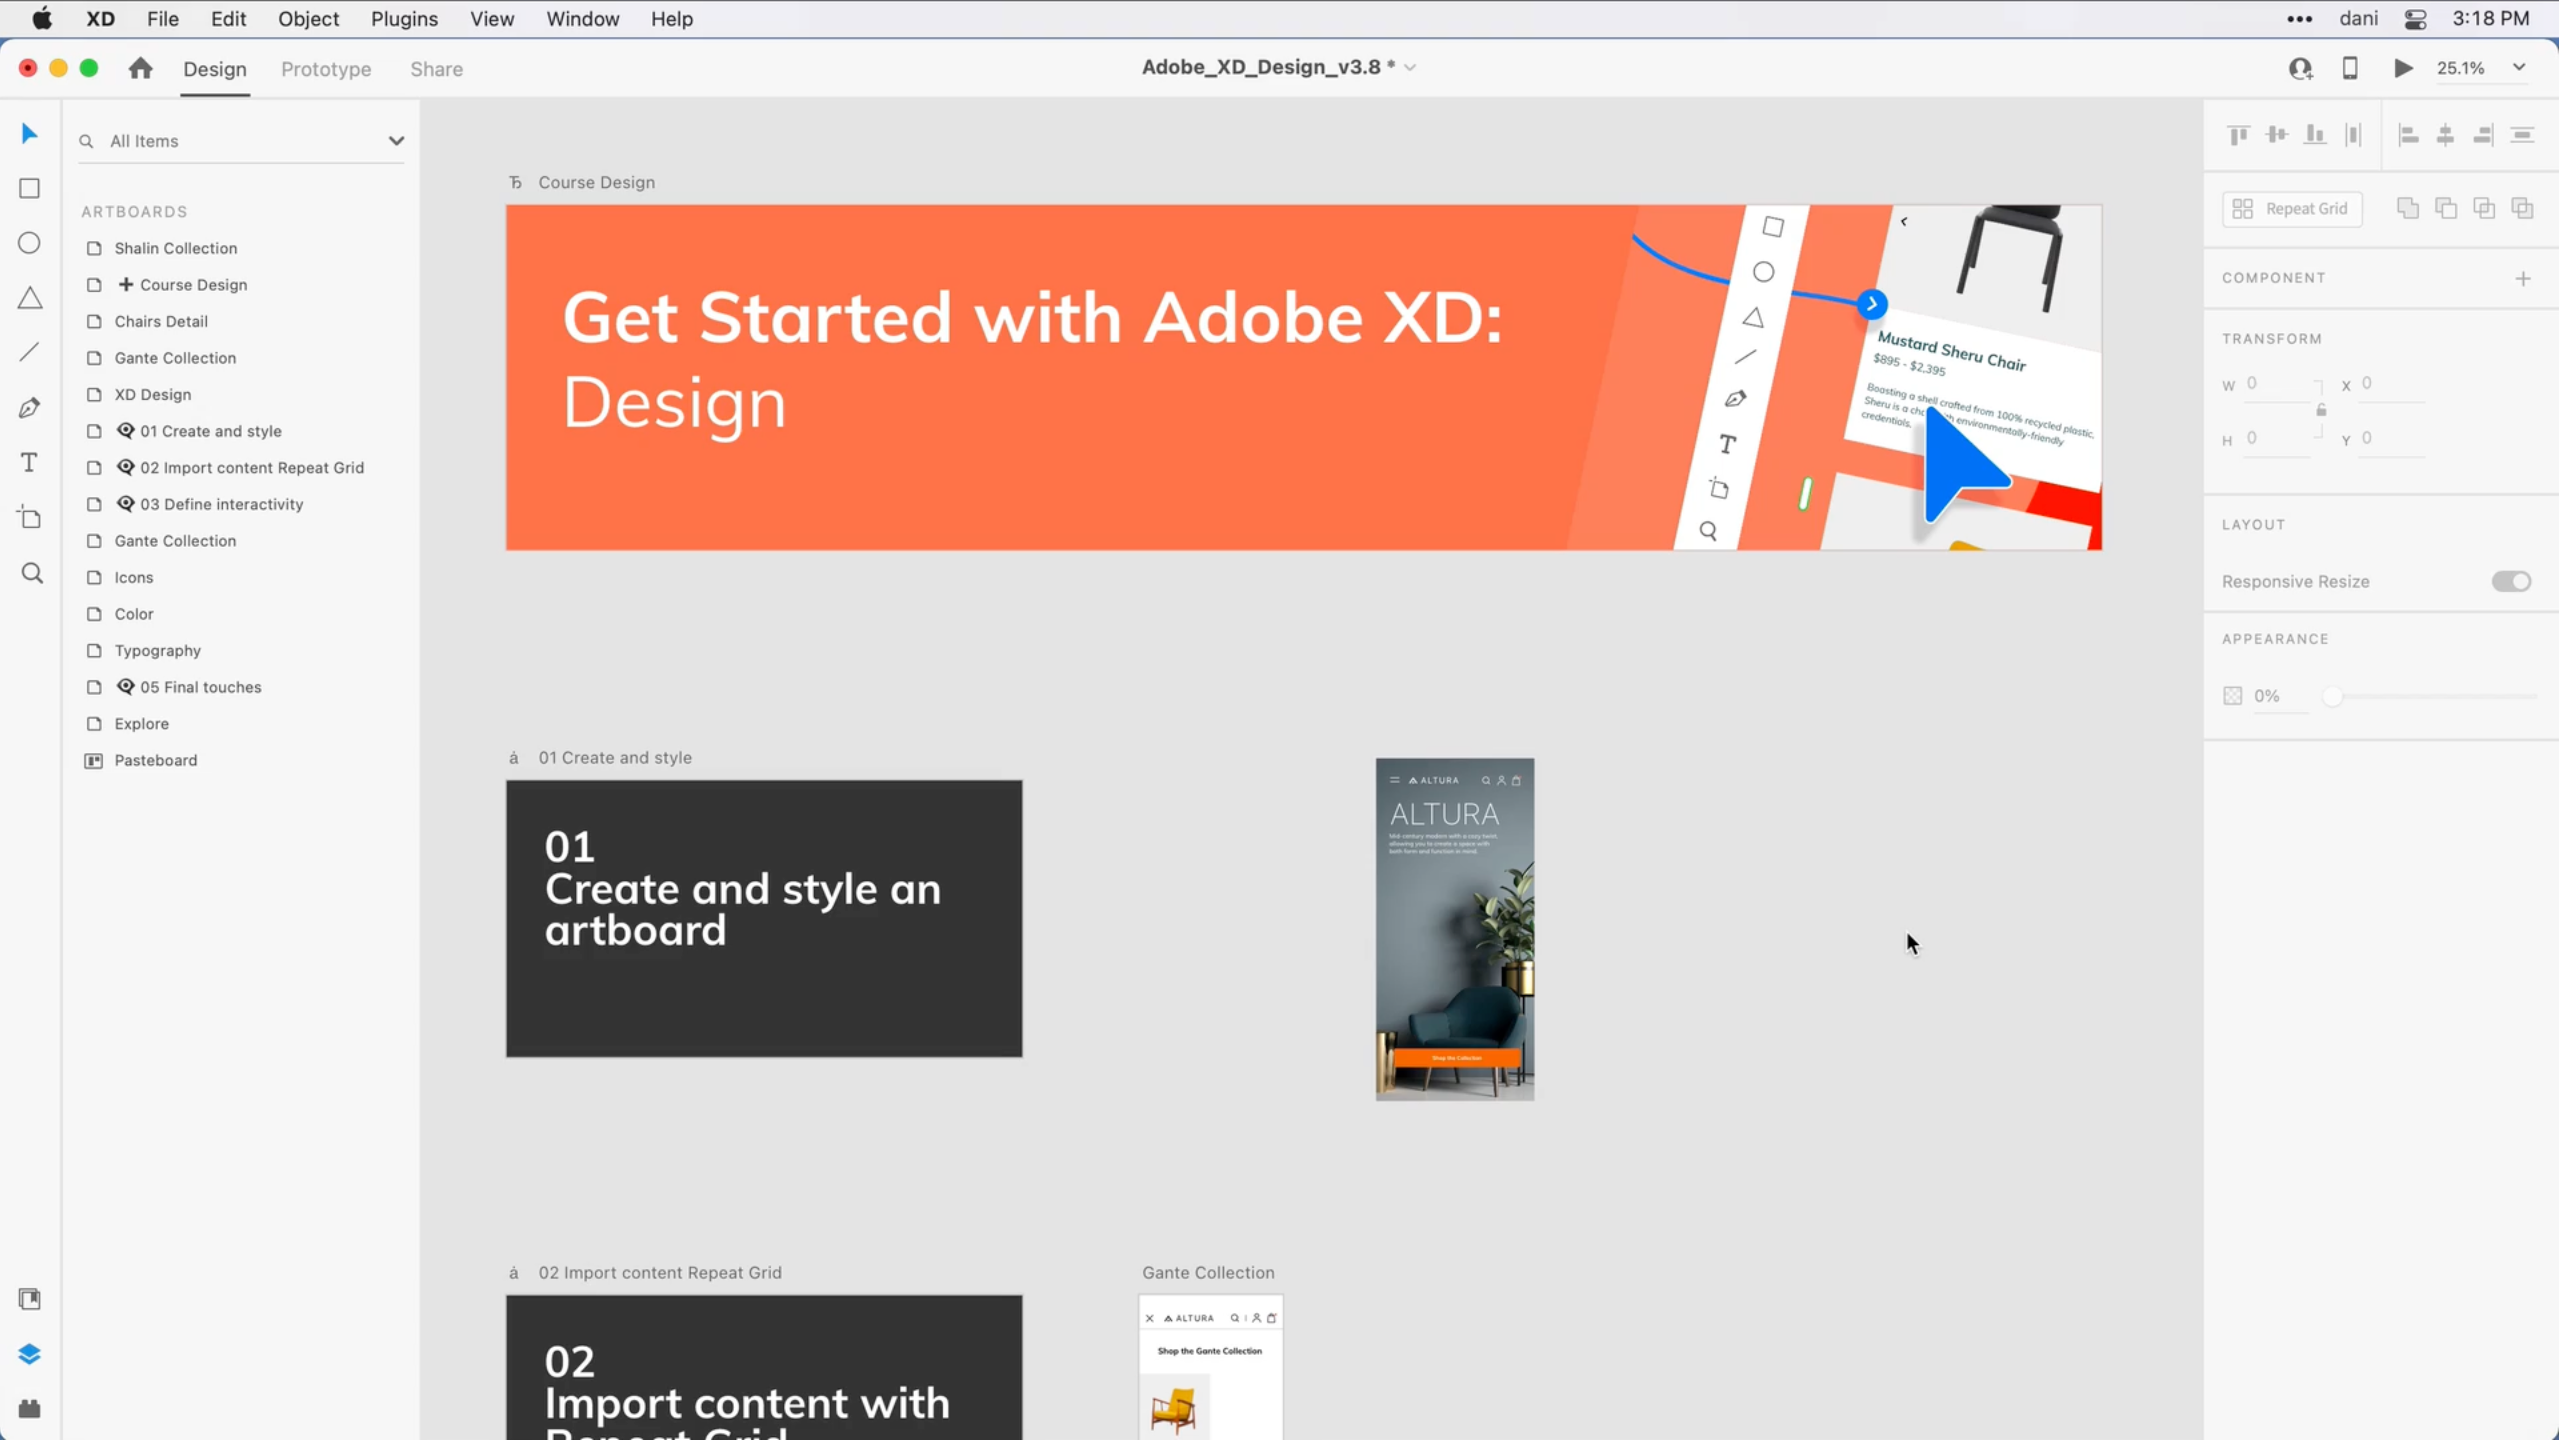Select the Pasteboard item in list
The image size is (2559, 1440).
[155, 760]
